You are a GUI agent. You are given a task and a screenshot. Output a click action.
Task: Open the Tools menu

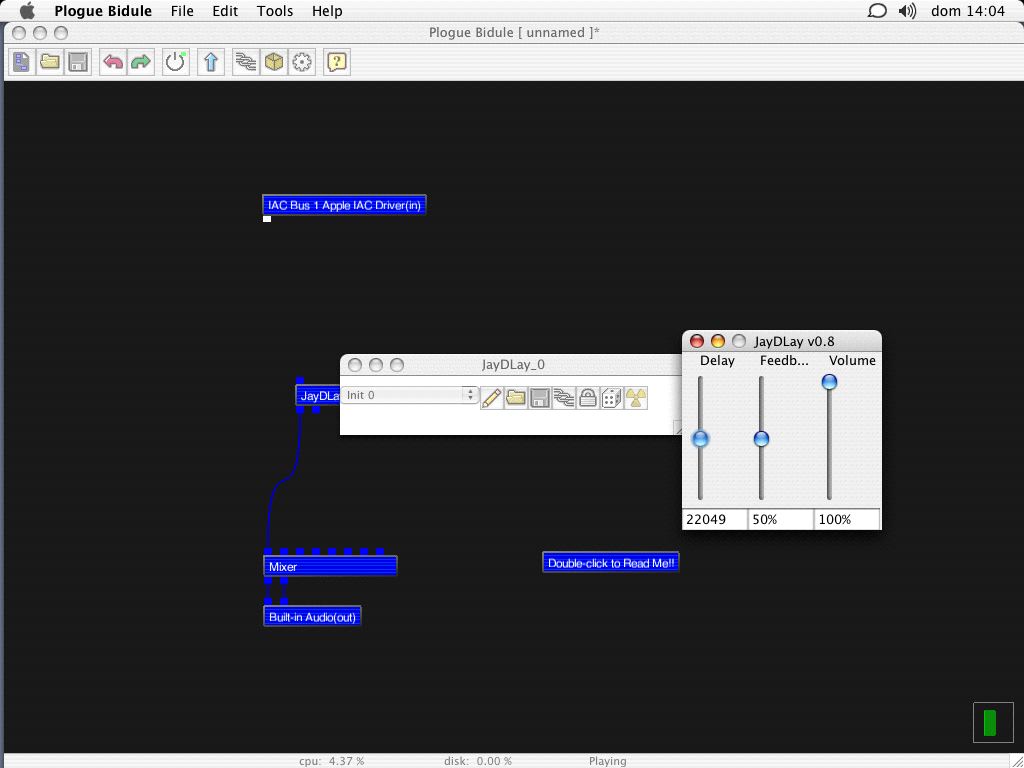point(275,11)
